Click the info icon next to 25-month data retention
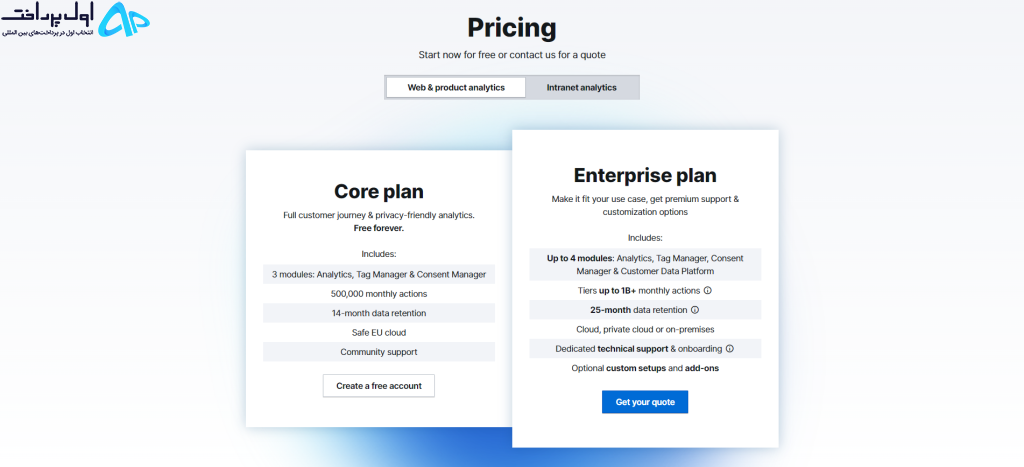Screen dimensions: 1024x467 tap(695, 310)
